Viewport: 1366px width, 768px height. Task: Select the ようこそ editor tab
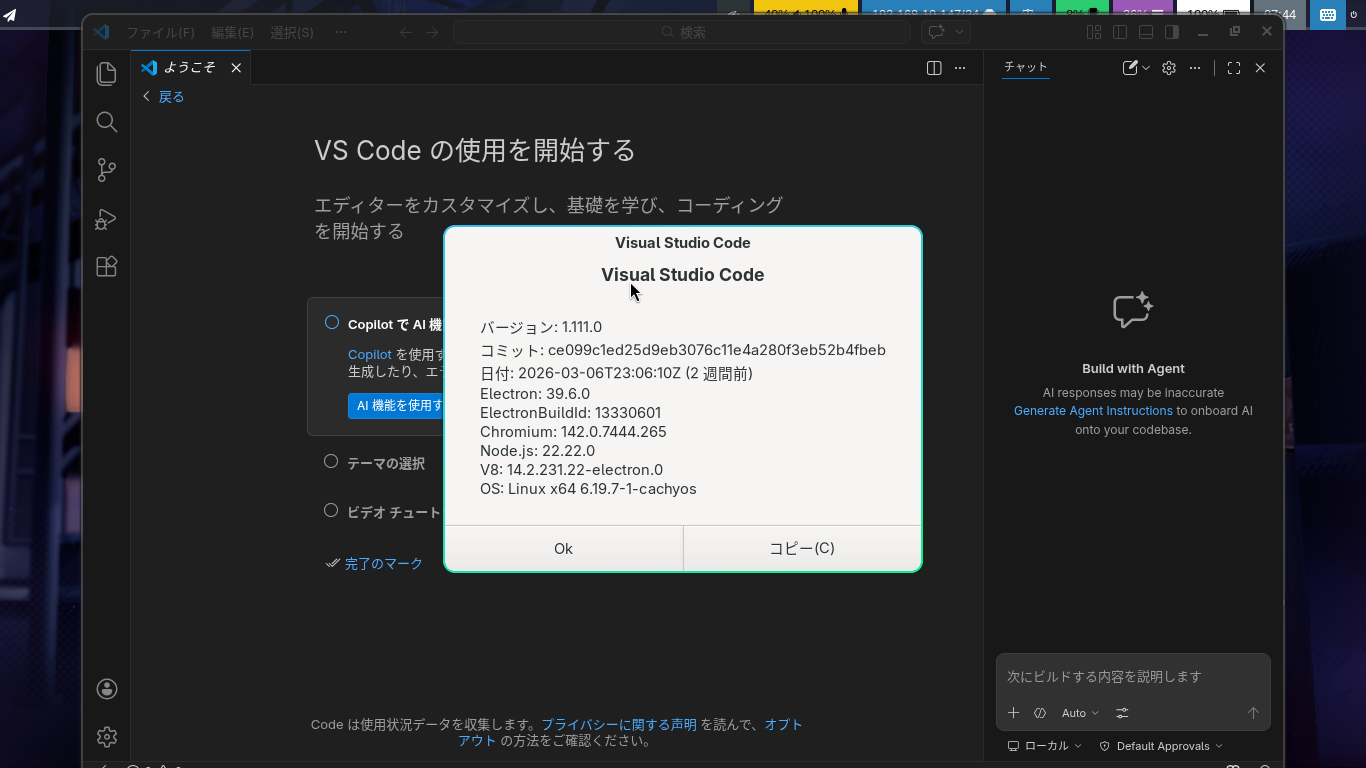pos(190,68)
